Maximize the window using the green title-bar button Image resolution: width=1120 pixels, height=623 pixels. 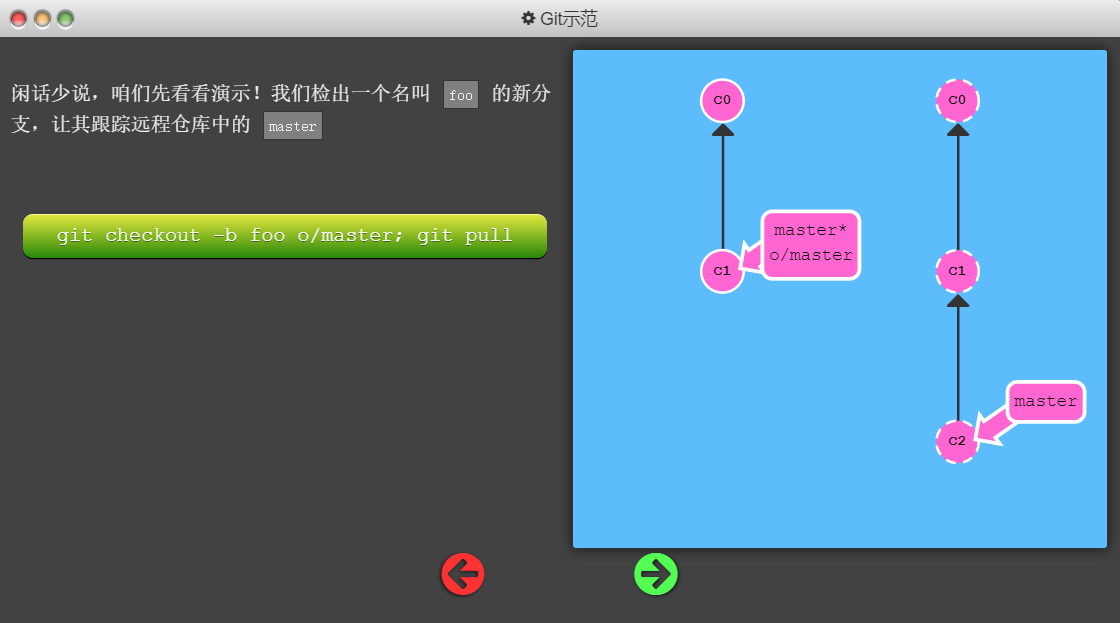pos(66,18)
